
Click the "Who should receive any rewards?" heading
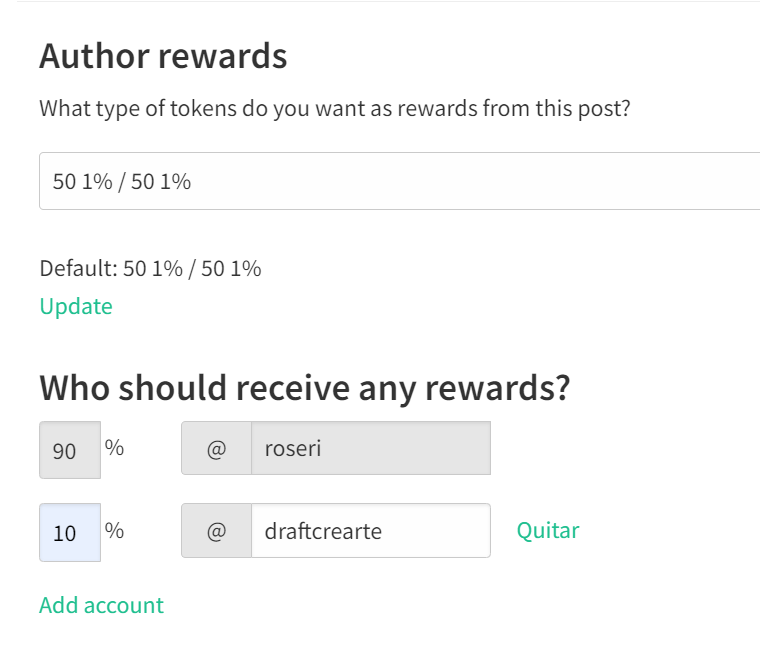pyautogui.click(x=304, y=387)
